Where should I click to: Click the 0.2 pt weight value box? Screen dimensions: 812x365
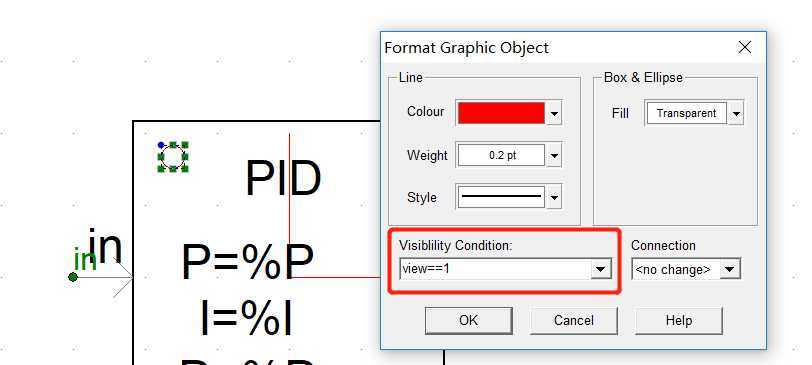pyautogui.click(x=501, y=155)
